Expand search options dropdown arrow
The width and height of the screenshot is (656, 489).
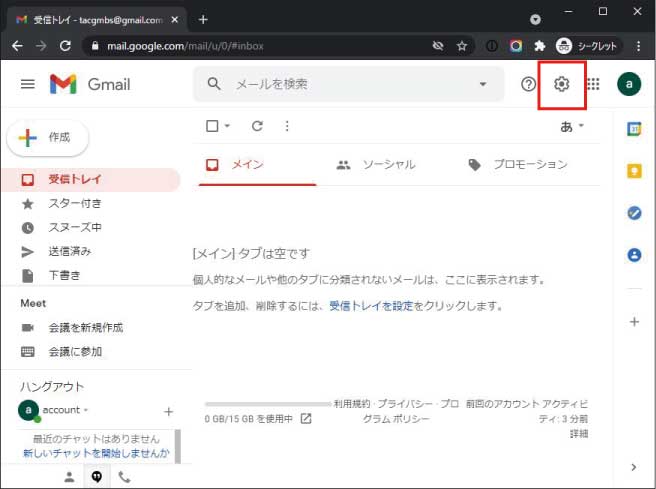(483, 84)
